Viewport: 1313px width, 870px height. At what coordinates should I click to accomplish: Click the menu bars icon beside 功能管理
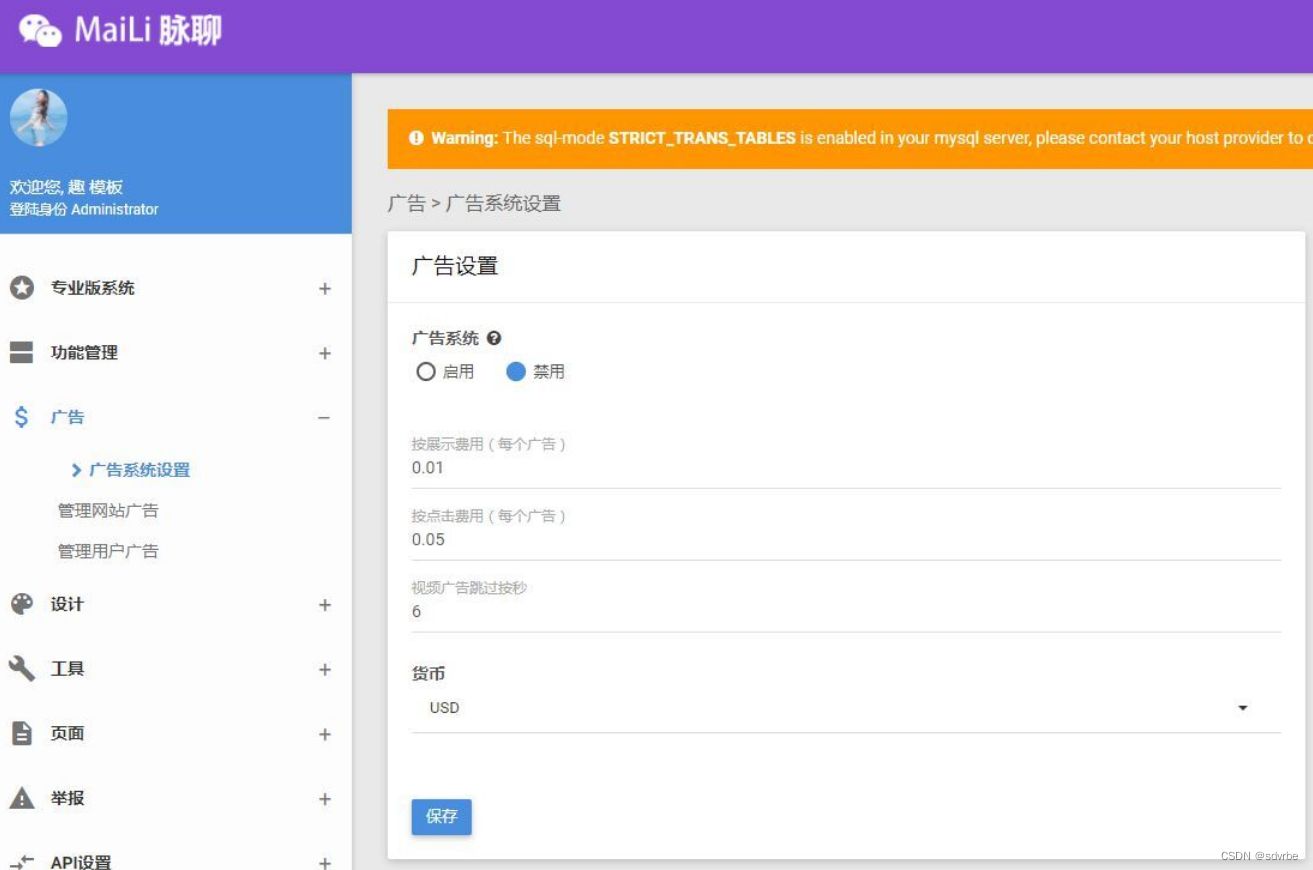23,352
